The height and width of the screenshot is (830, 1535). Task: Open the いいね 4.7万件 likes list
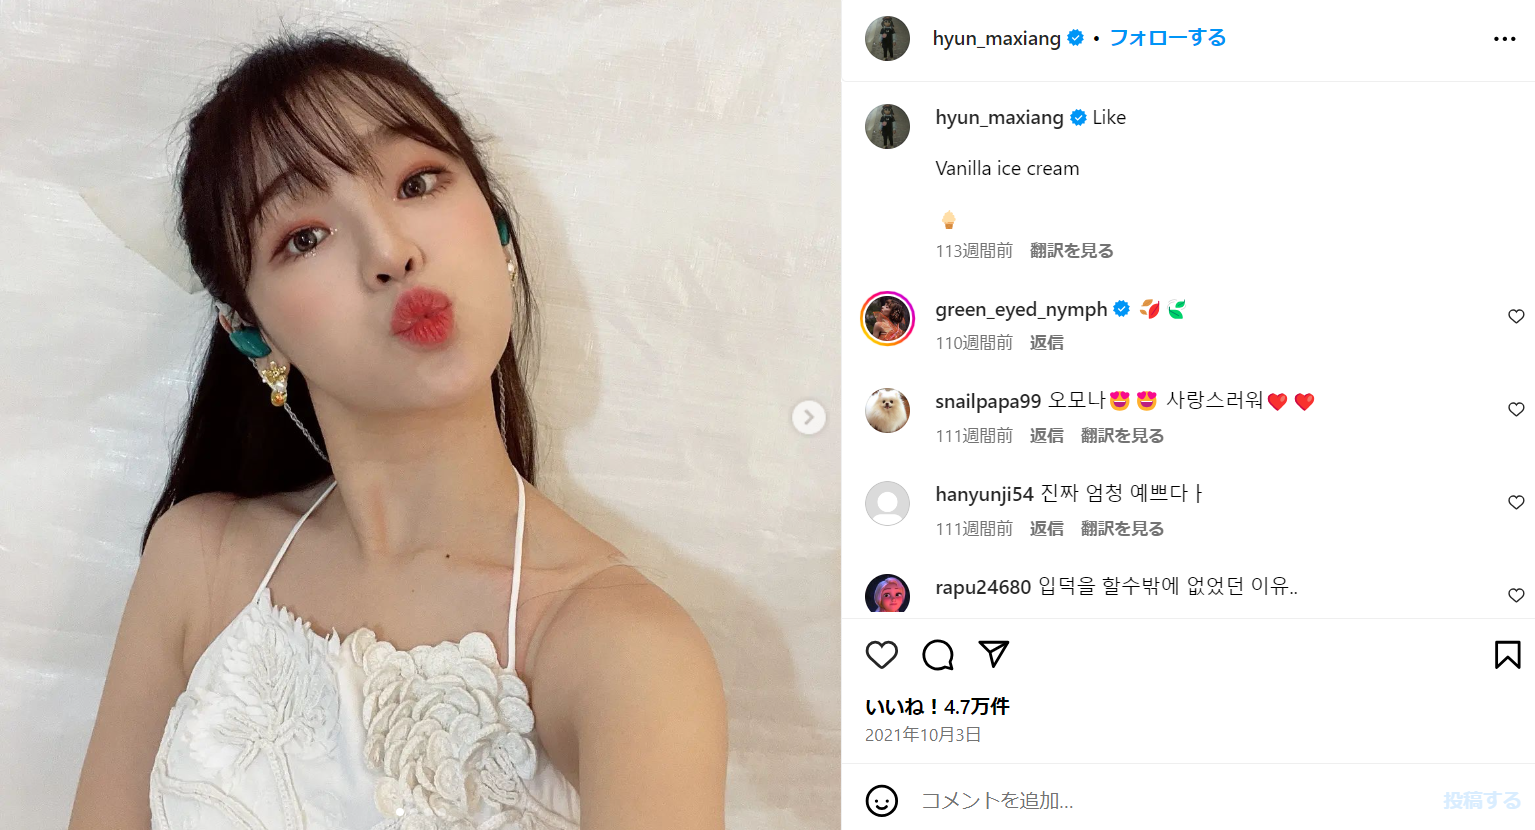937,707
